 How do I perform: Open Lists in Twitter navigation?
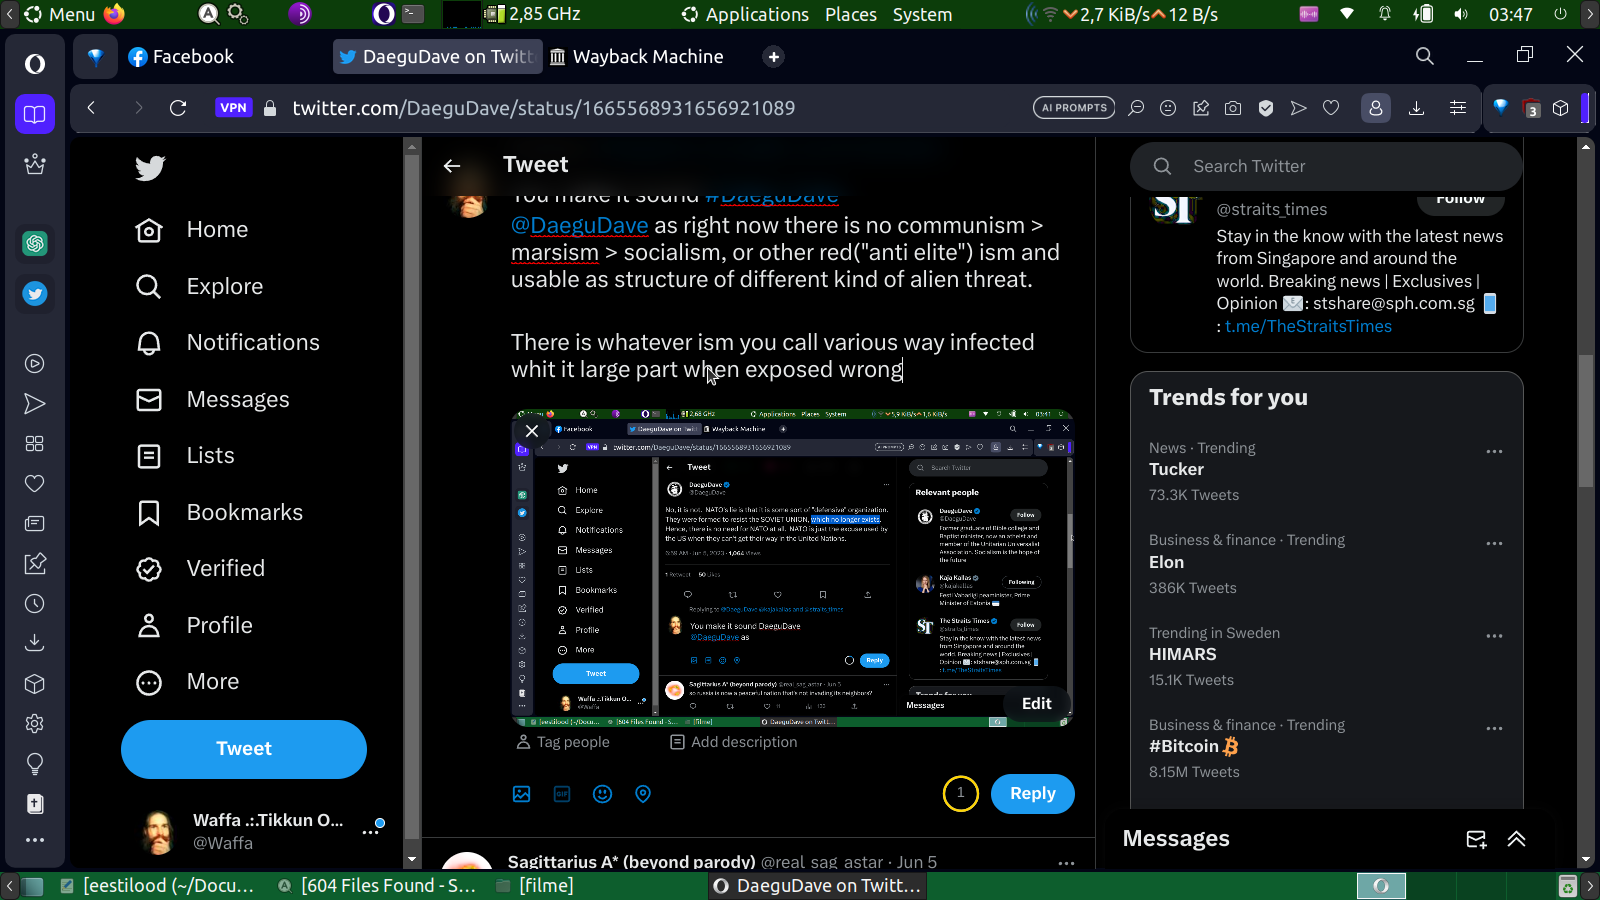tap(185, 456)
